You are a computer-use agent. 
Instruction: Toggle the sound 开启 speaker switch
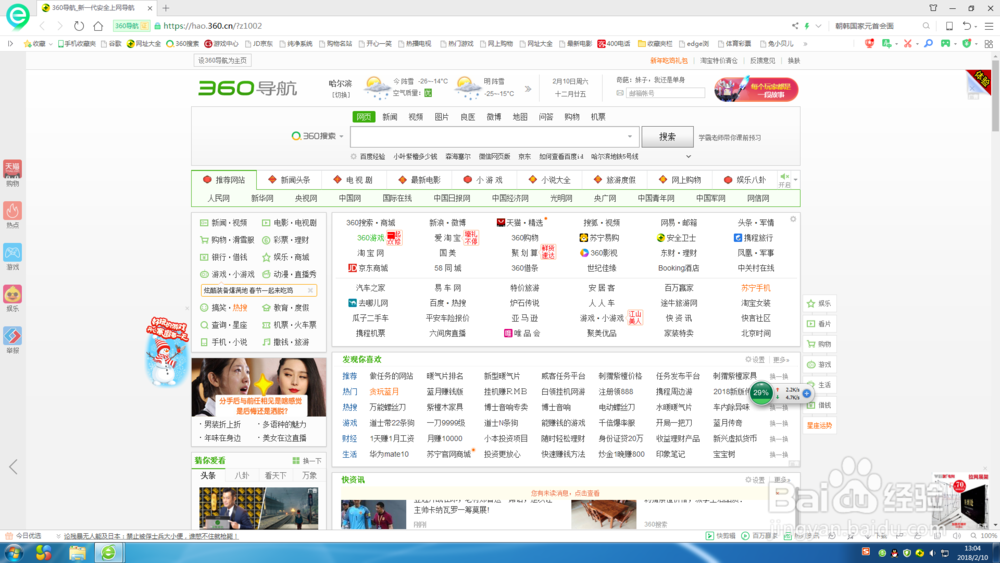click(784, 180)
